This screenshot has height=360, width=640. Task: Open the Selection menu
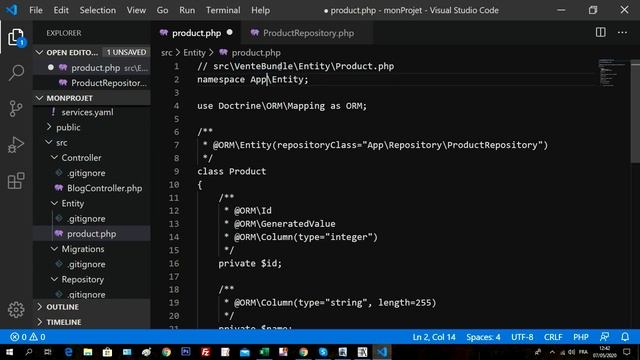pyautogui.click(x=98, y=10)
